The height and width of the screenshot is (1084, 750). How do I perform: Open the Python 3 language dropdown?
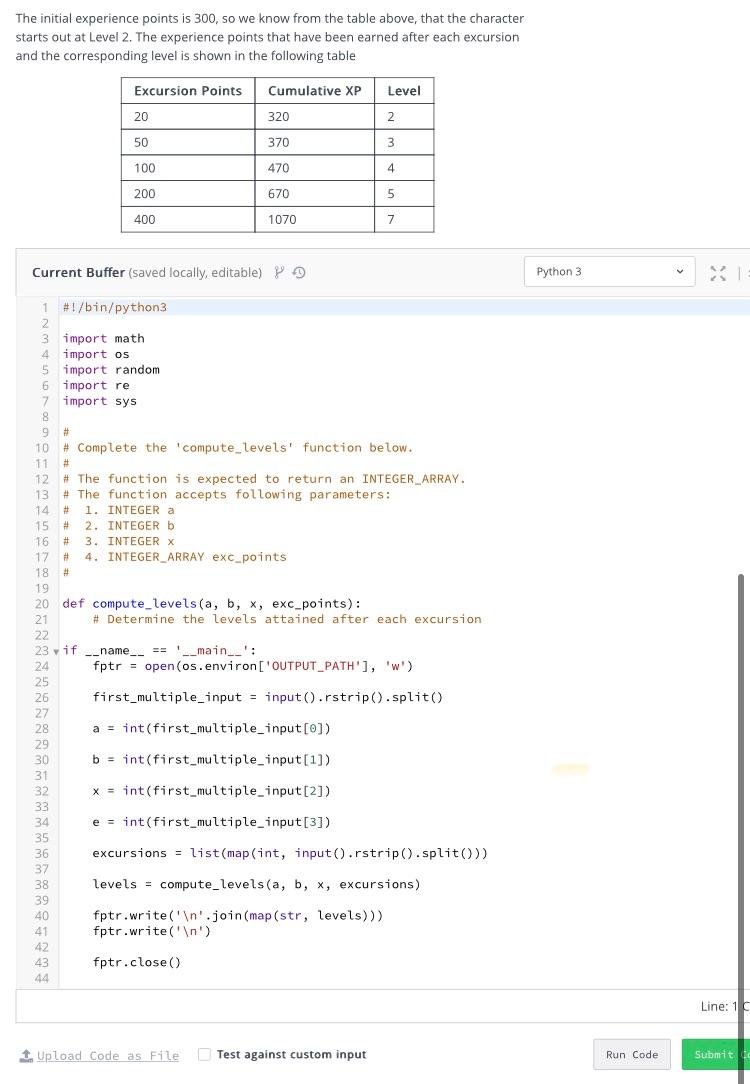coord(610,272)
